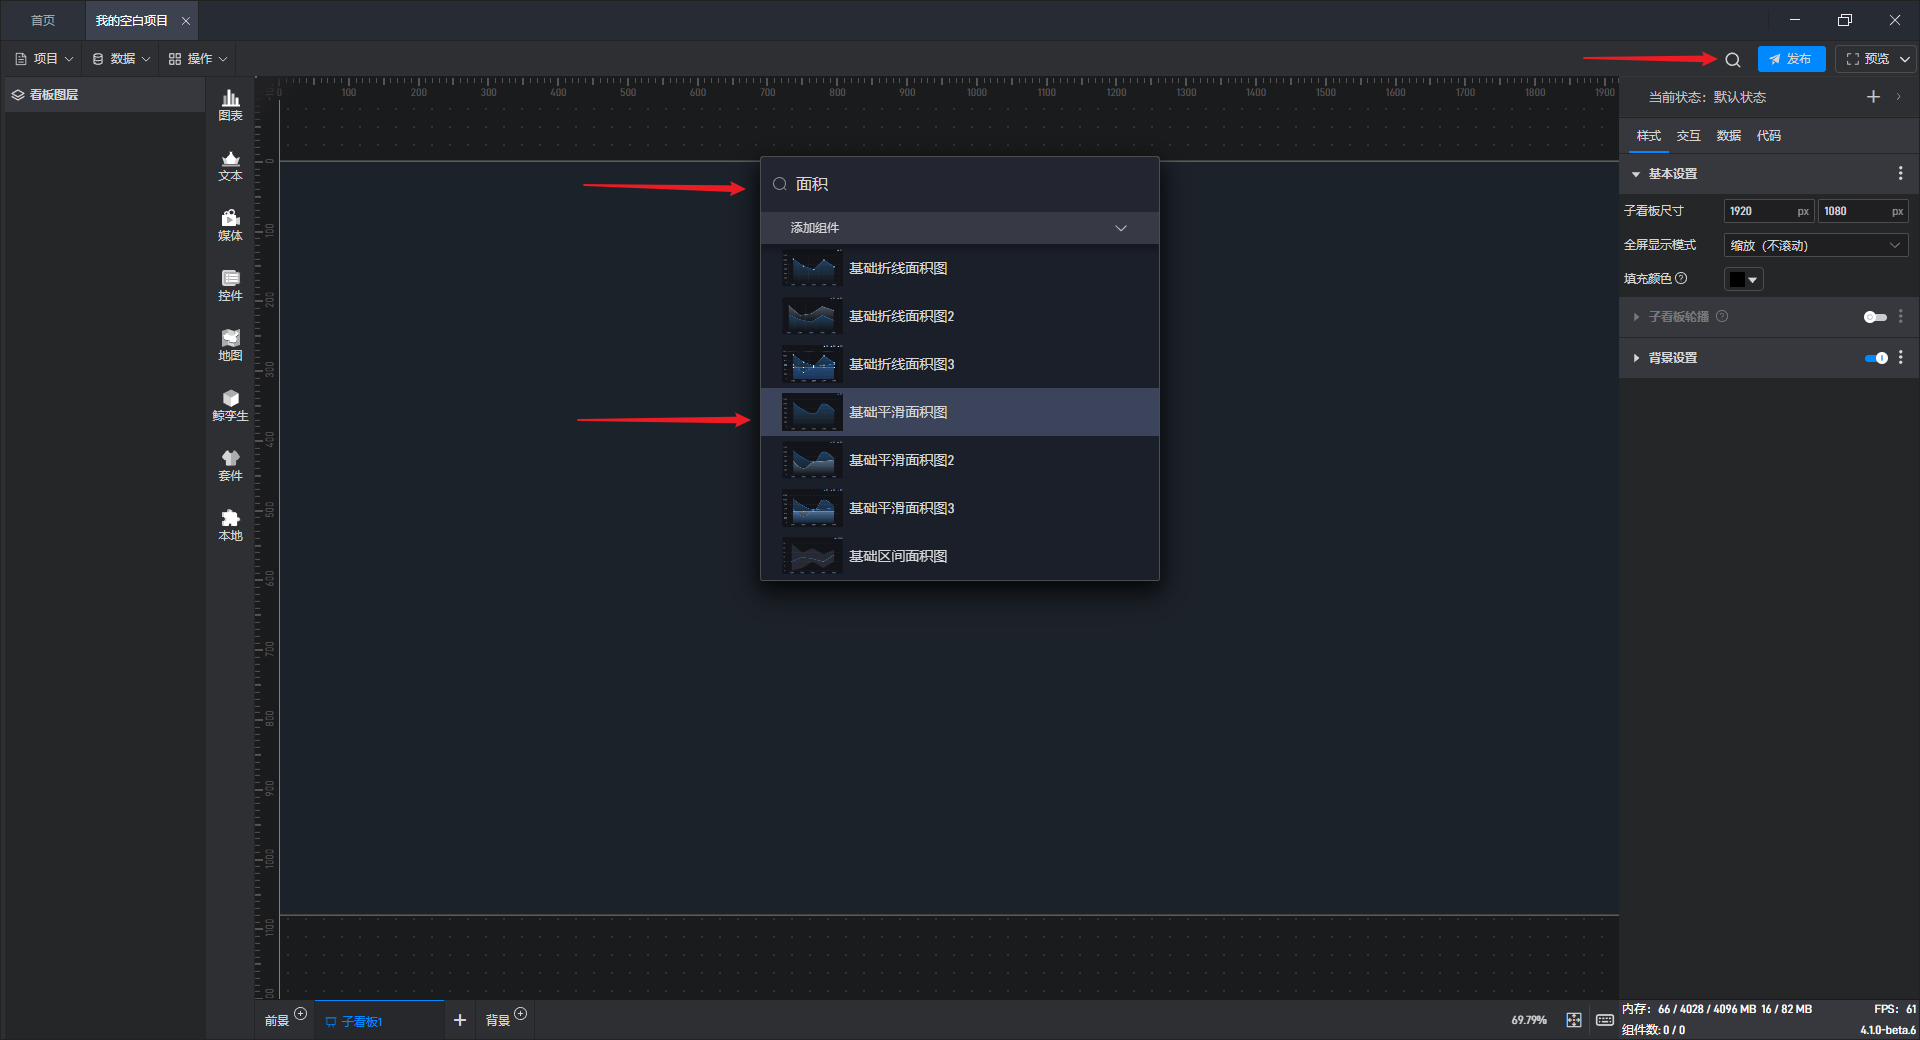
Task: Open the 媒体 media components panel
Action: pos(230,226)
